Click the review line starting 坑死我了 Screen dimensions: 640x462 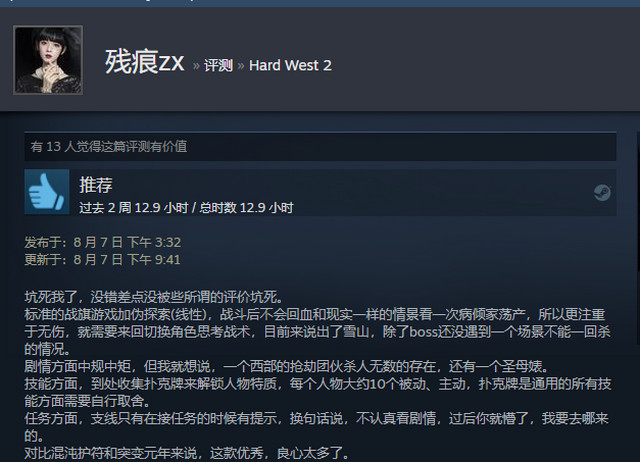point(153,297)
